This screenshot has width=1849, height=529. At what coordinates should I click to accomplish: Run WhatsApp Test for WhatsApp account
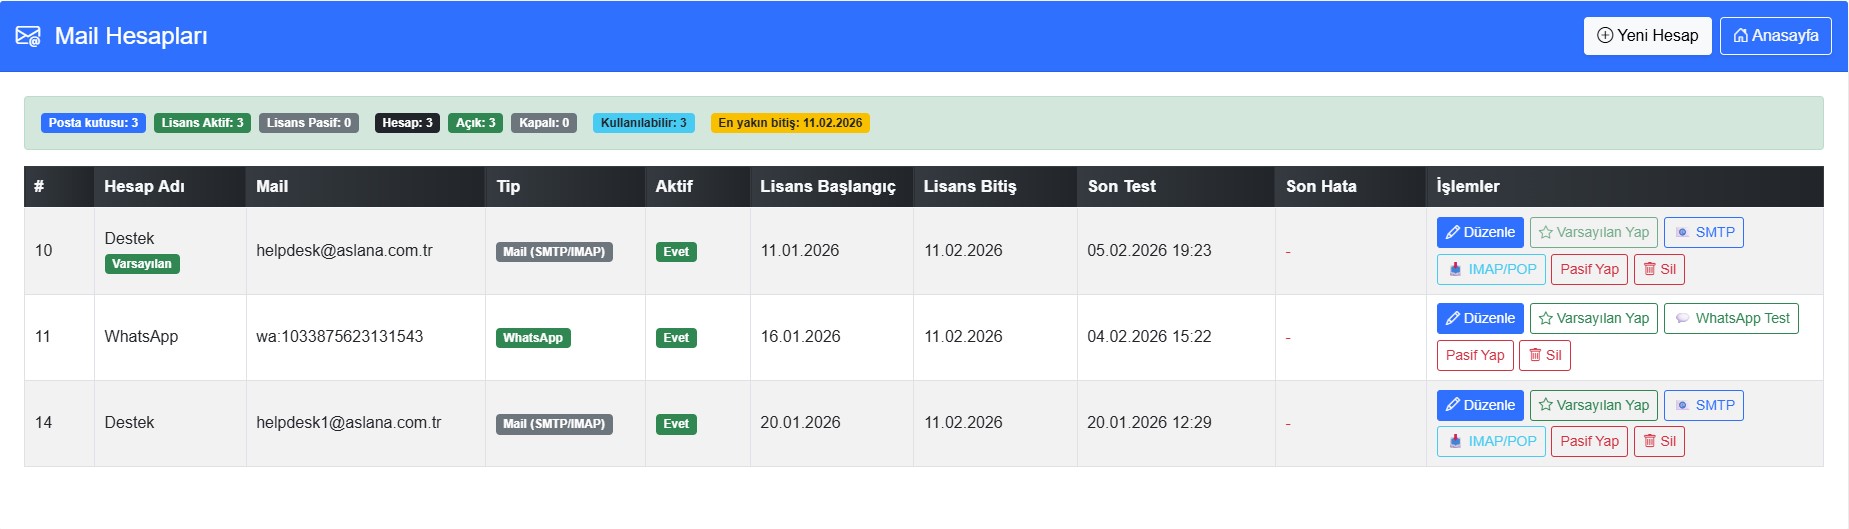pyautogui.click(x=1730, y=318)
